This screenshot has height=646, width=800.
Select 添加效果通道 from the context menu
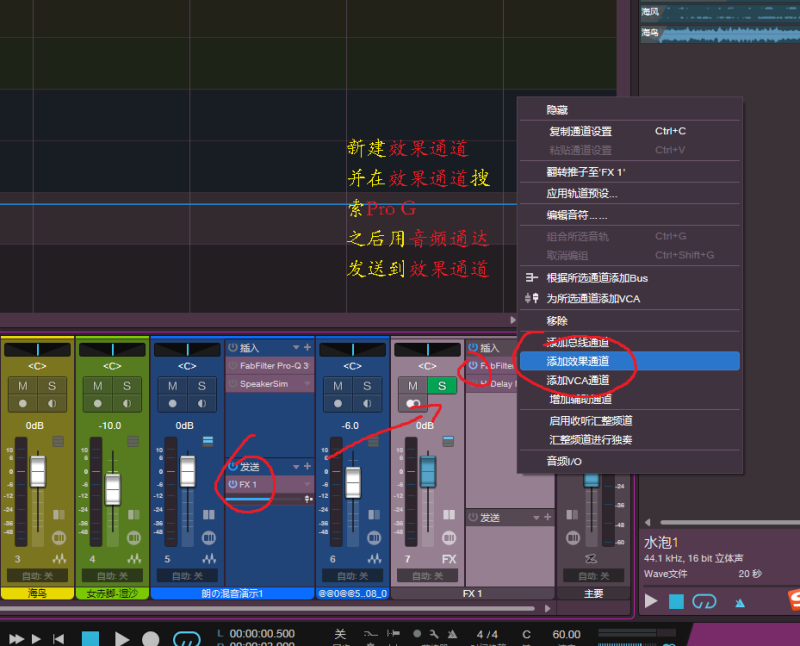pyautogui.click(x=578, y=361)
